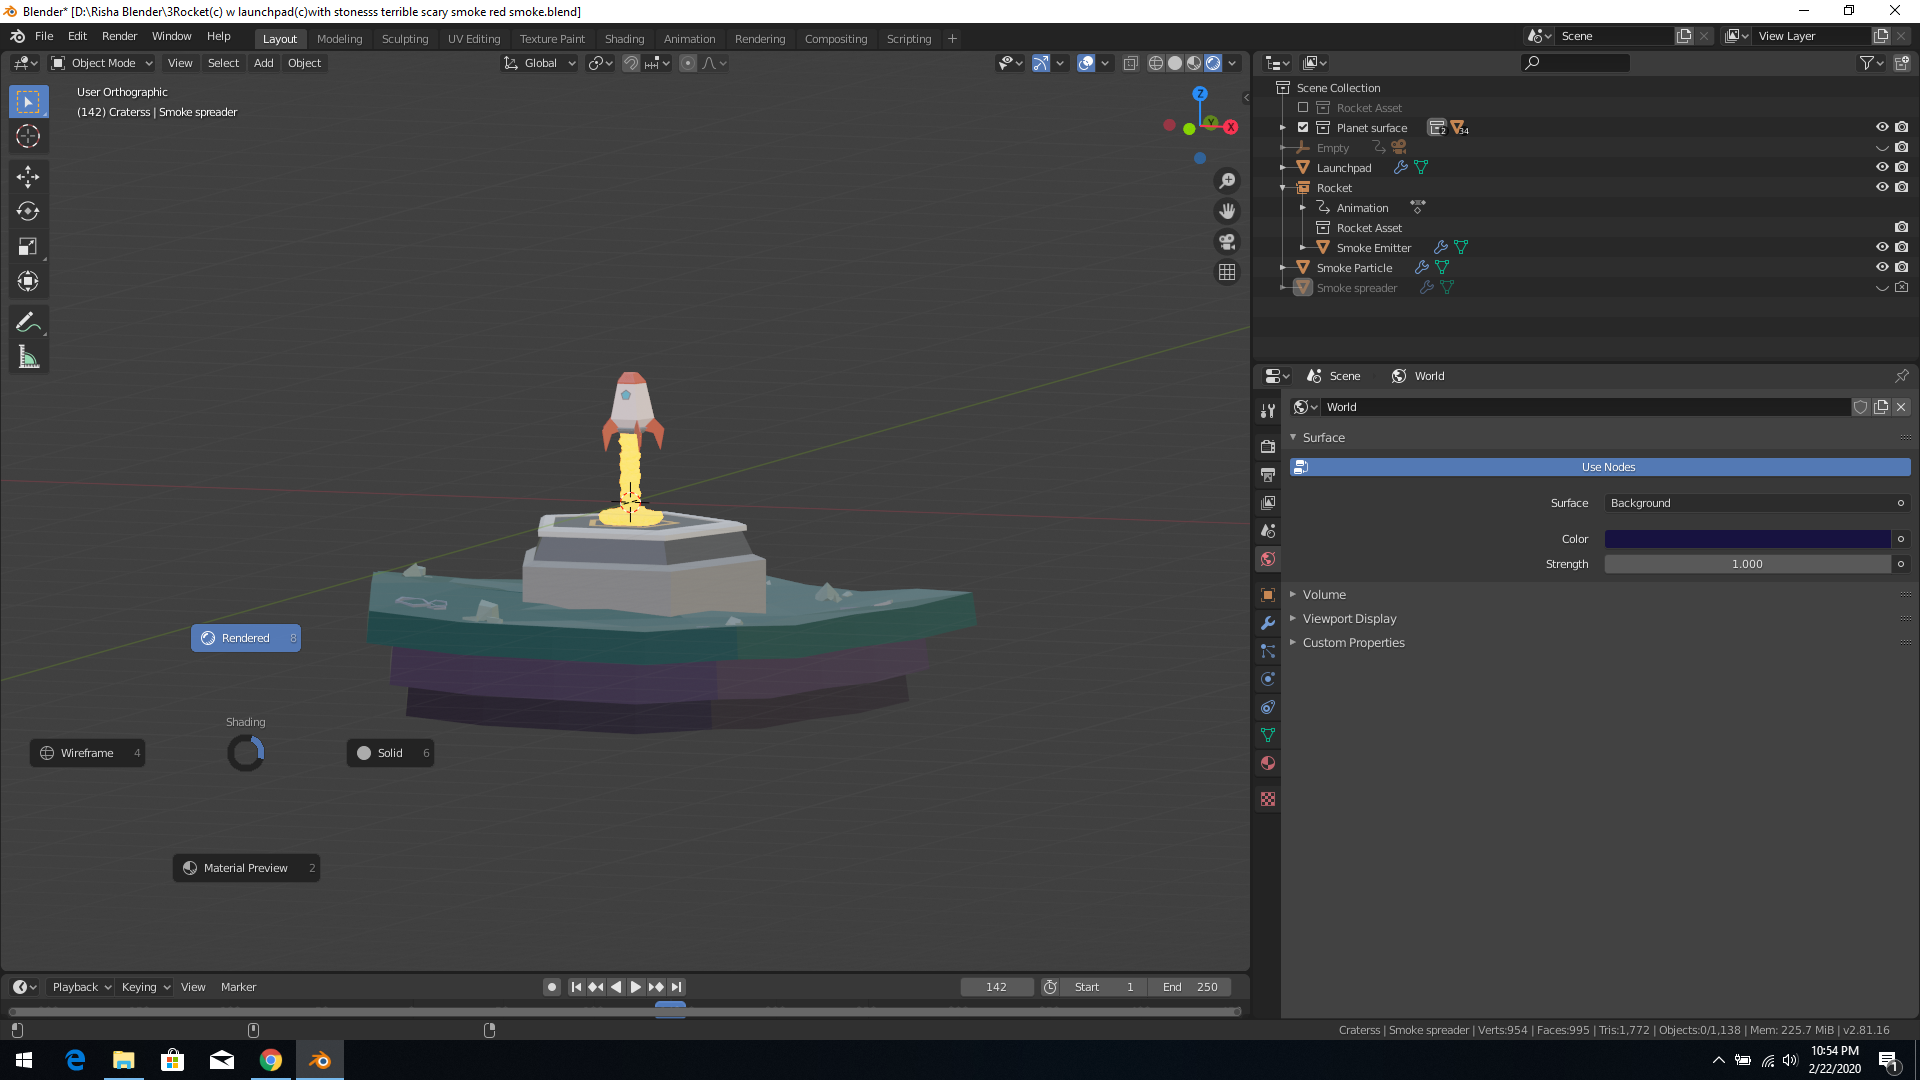This screenshot has width=1920, height=1080.
Task: Open the Render menu
Action: point(119,36)
